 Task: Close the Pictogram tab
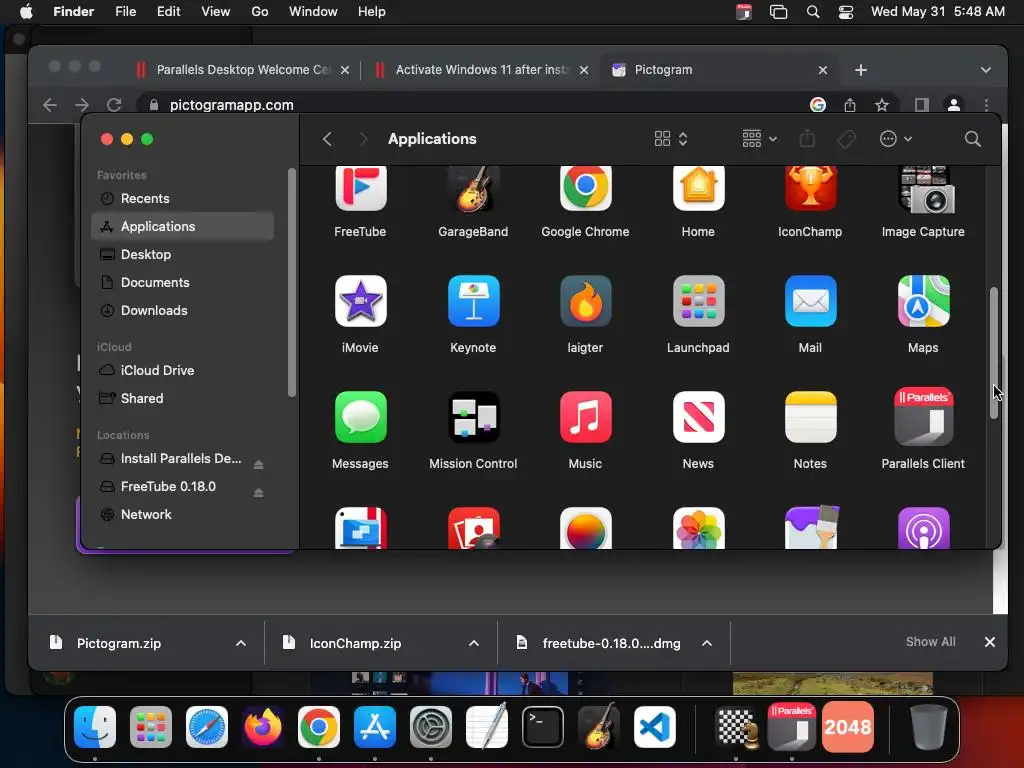tap(823, 70)
